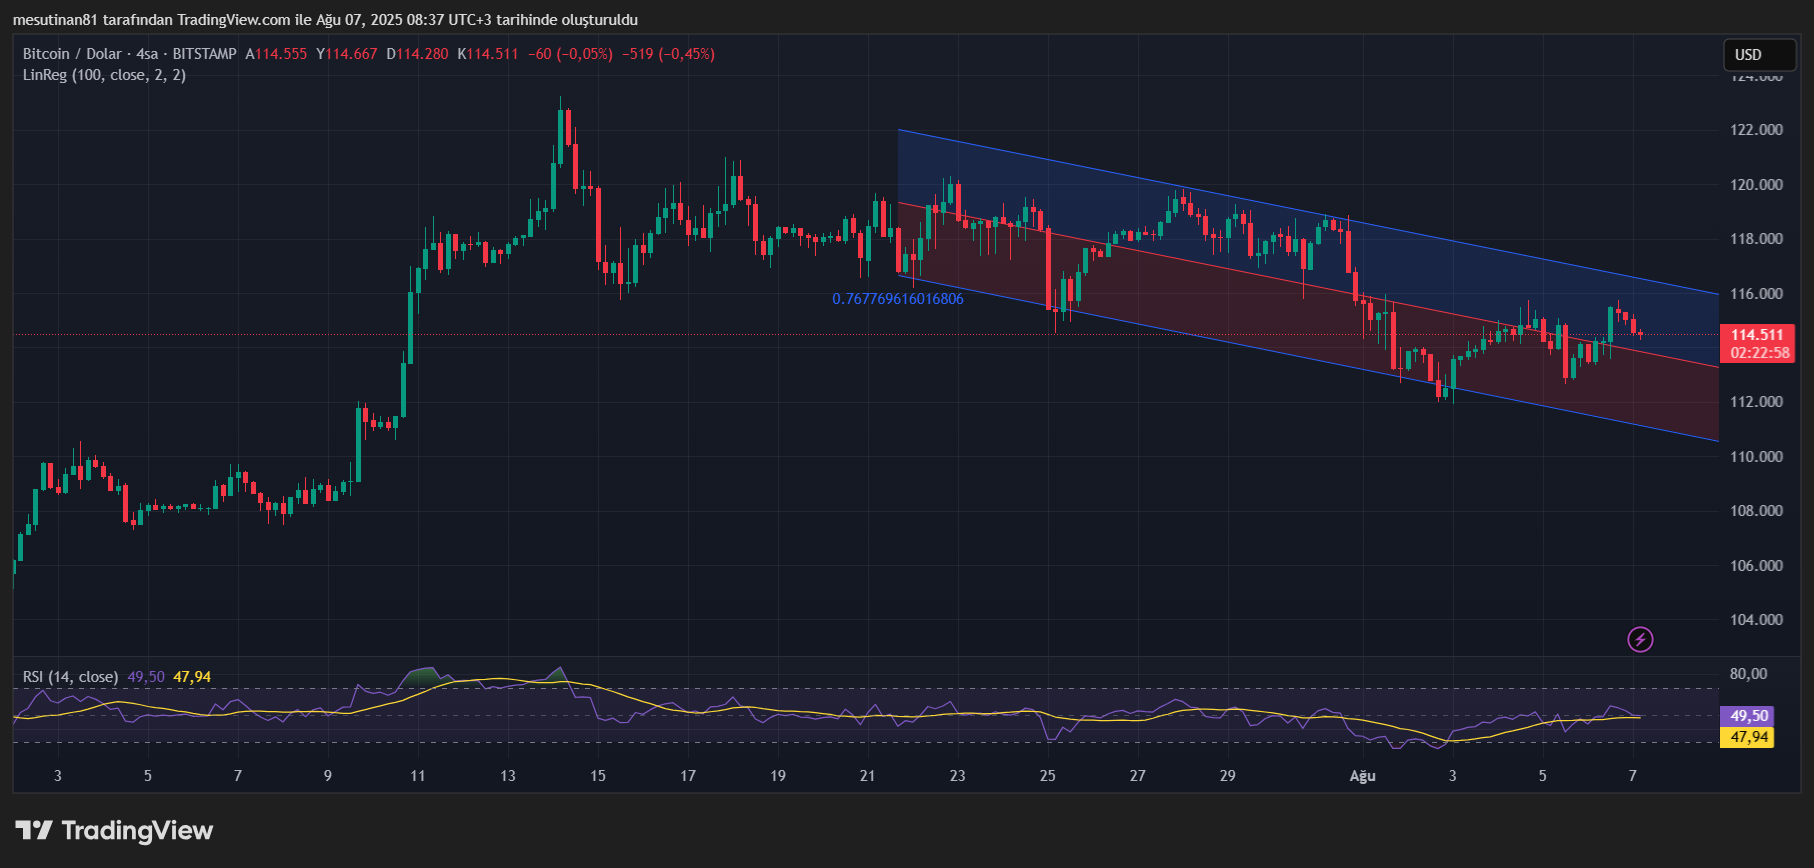This screenshot has width=1814, height=868.
Task: Click the 106.000 price axis label
Action: 1756,566
